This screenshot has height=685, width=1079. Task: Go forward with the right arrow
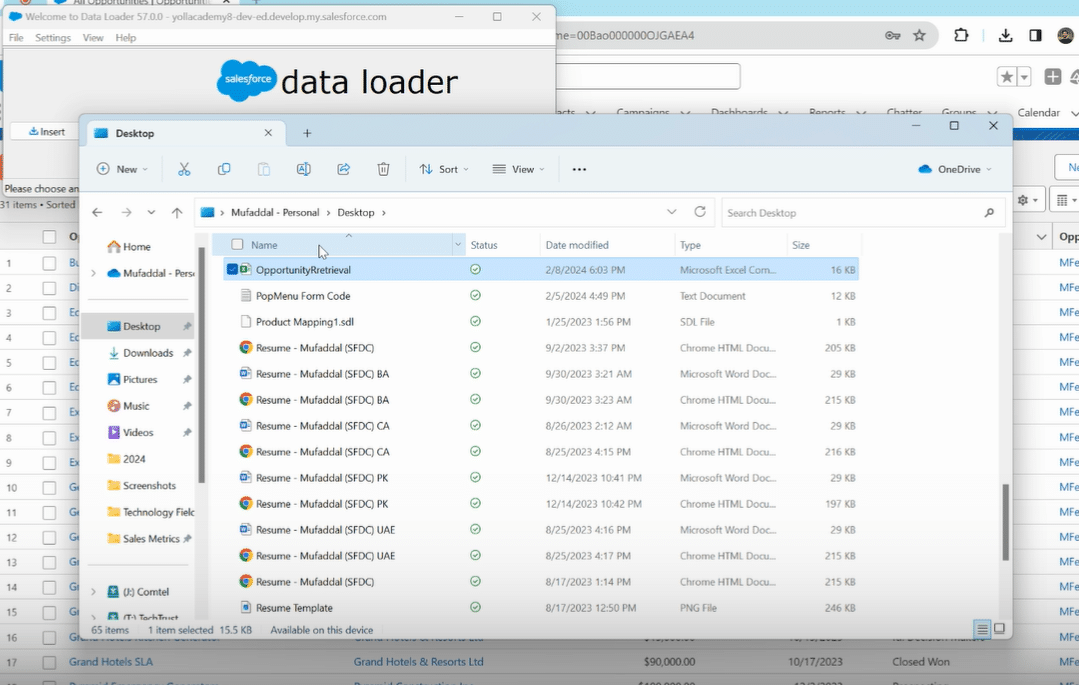pos(126,213)
